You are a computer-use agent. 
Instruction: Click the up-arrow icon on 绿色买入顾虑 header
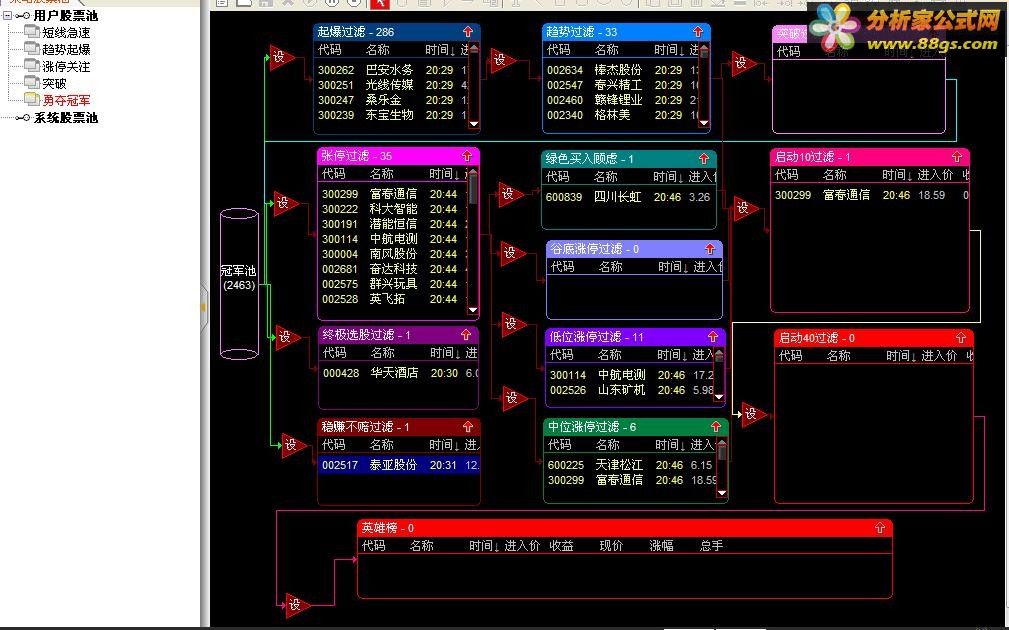click(704, 158)
